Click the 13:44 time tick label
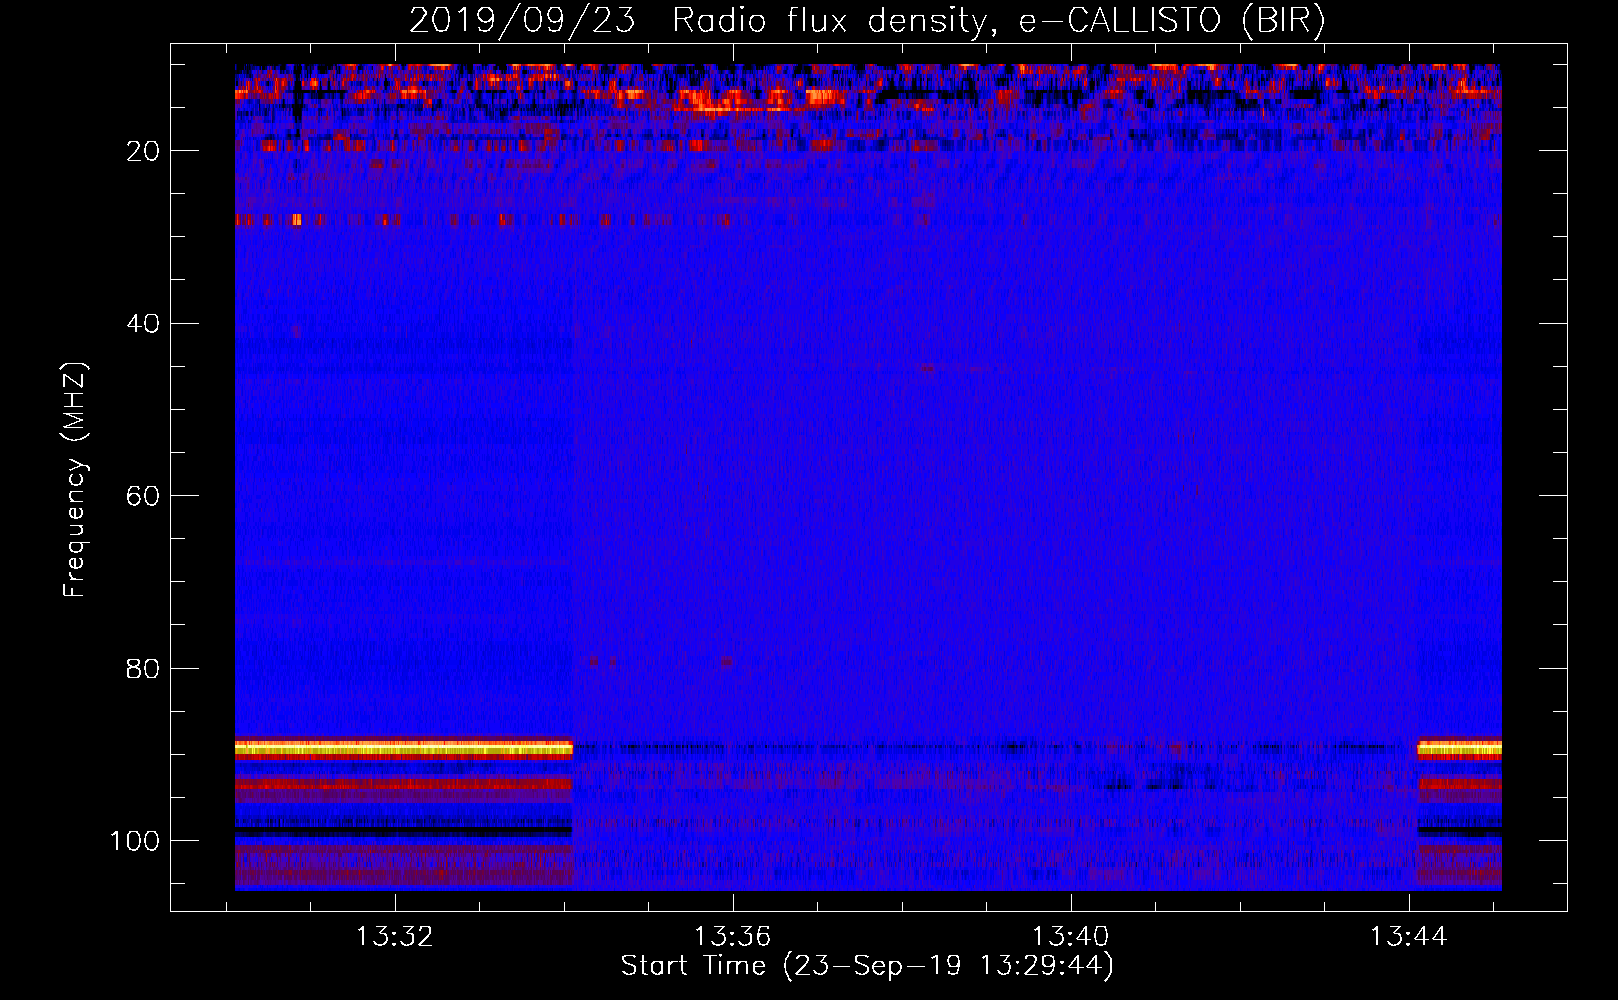This screenshot has width=1618, height=1000. pos(1409,936)
